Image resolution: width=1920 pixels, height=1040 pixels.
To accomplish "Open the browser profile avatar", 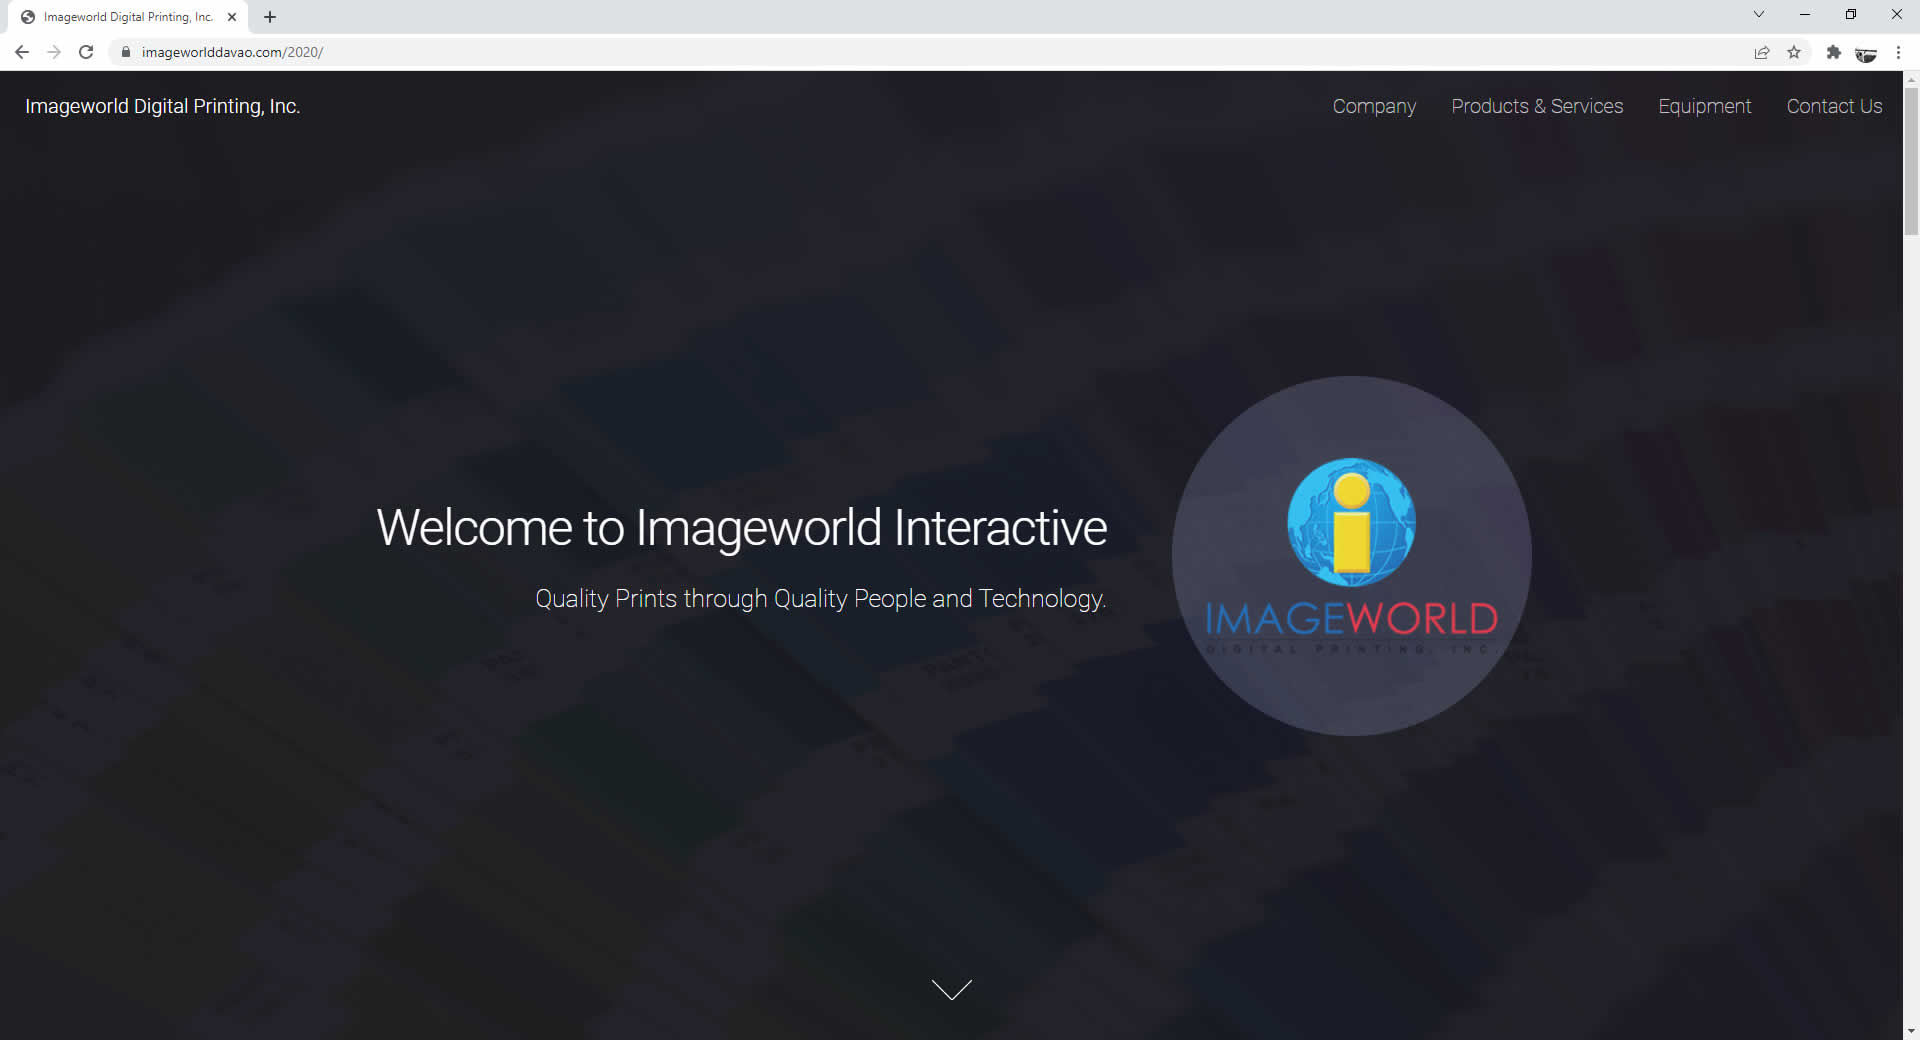I will (1866, 53).
